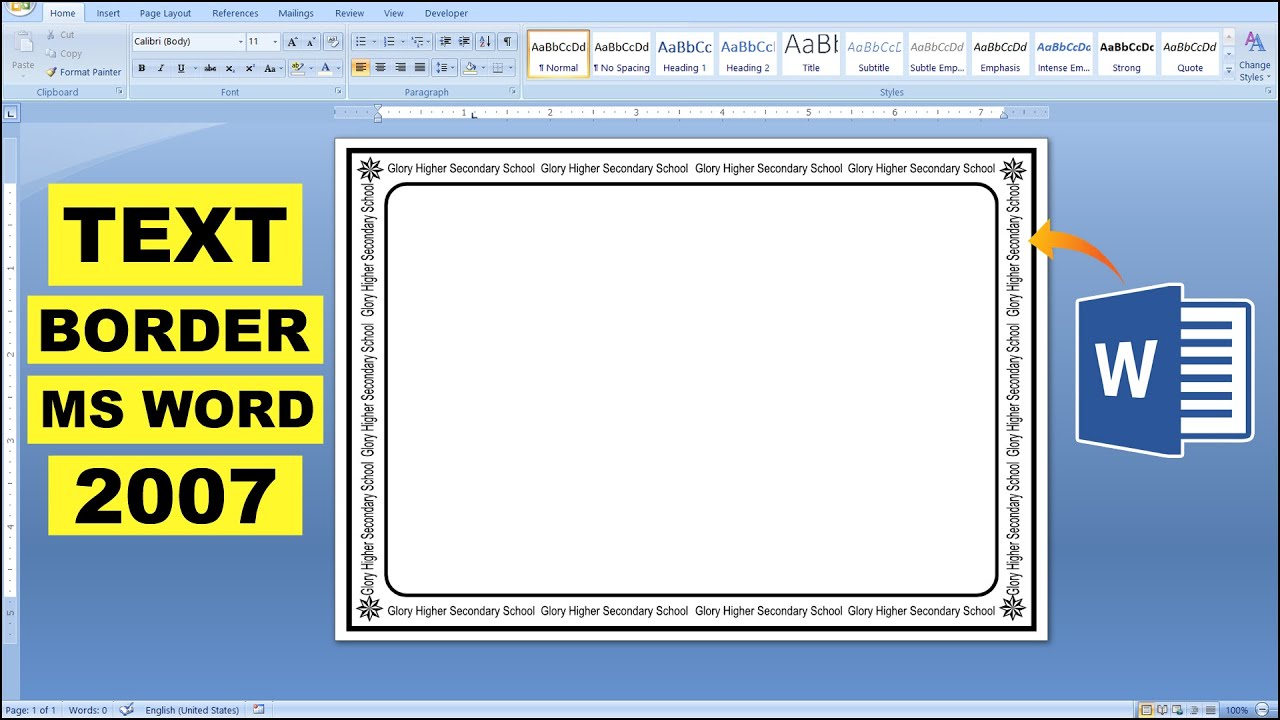Click the Align Text Right icon
The width and height of the screenshot is (1280, 720).
(400, 68)
